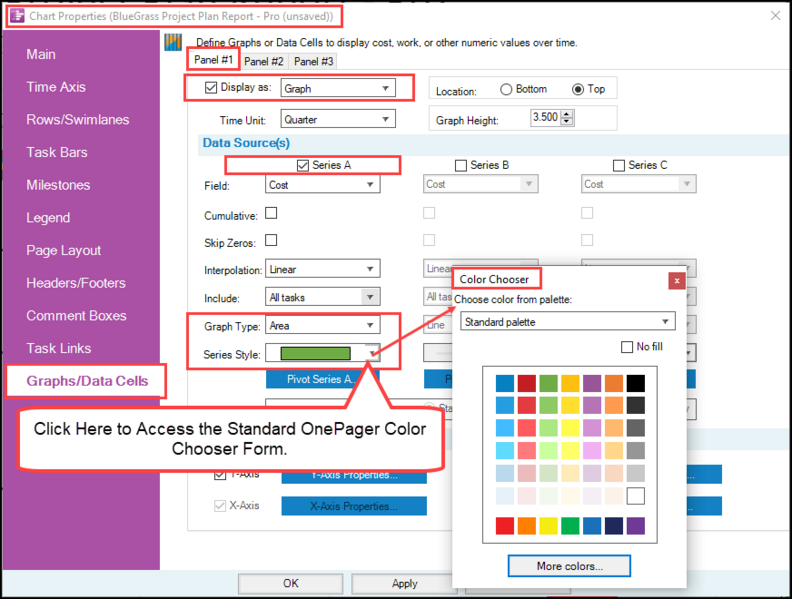792x599 pixels.
Task: Choose yellow swatch in bottom palette row
Action: tap(548, 526)
